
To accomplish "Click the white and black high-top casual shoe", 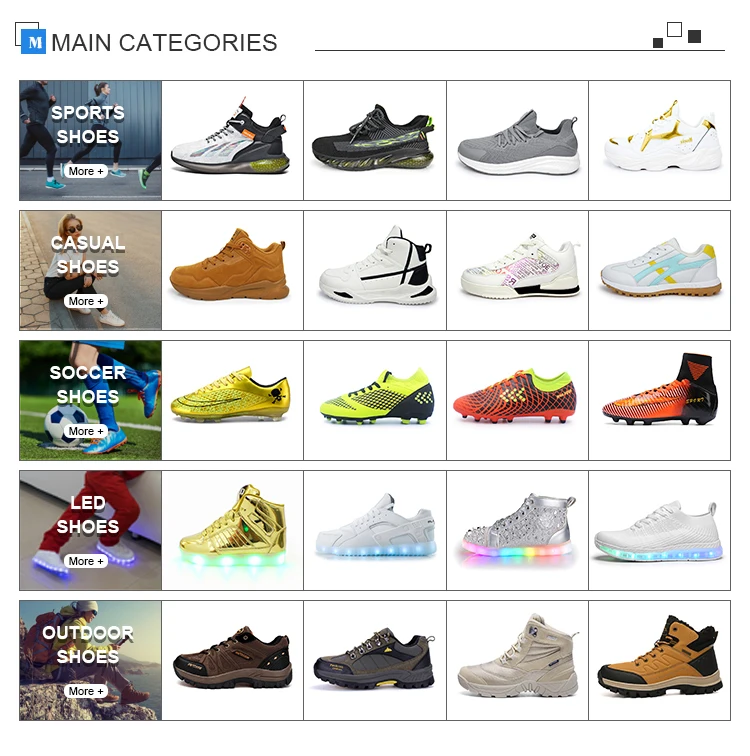I will [377, 265].
